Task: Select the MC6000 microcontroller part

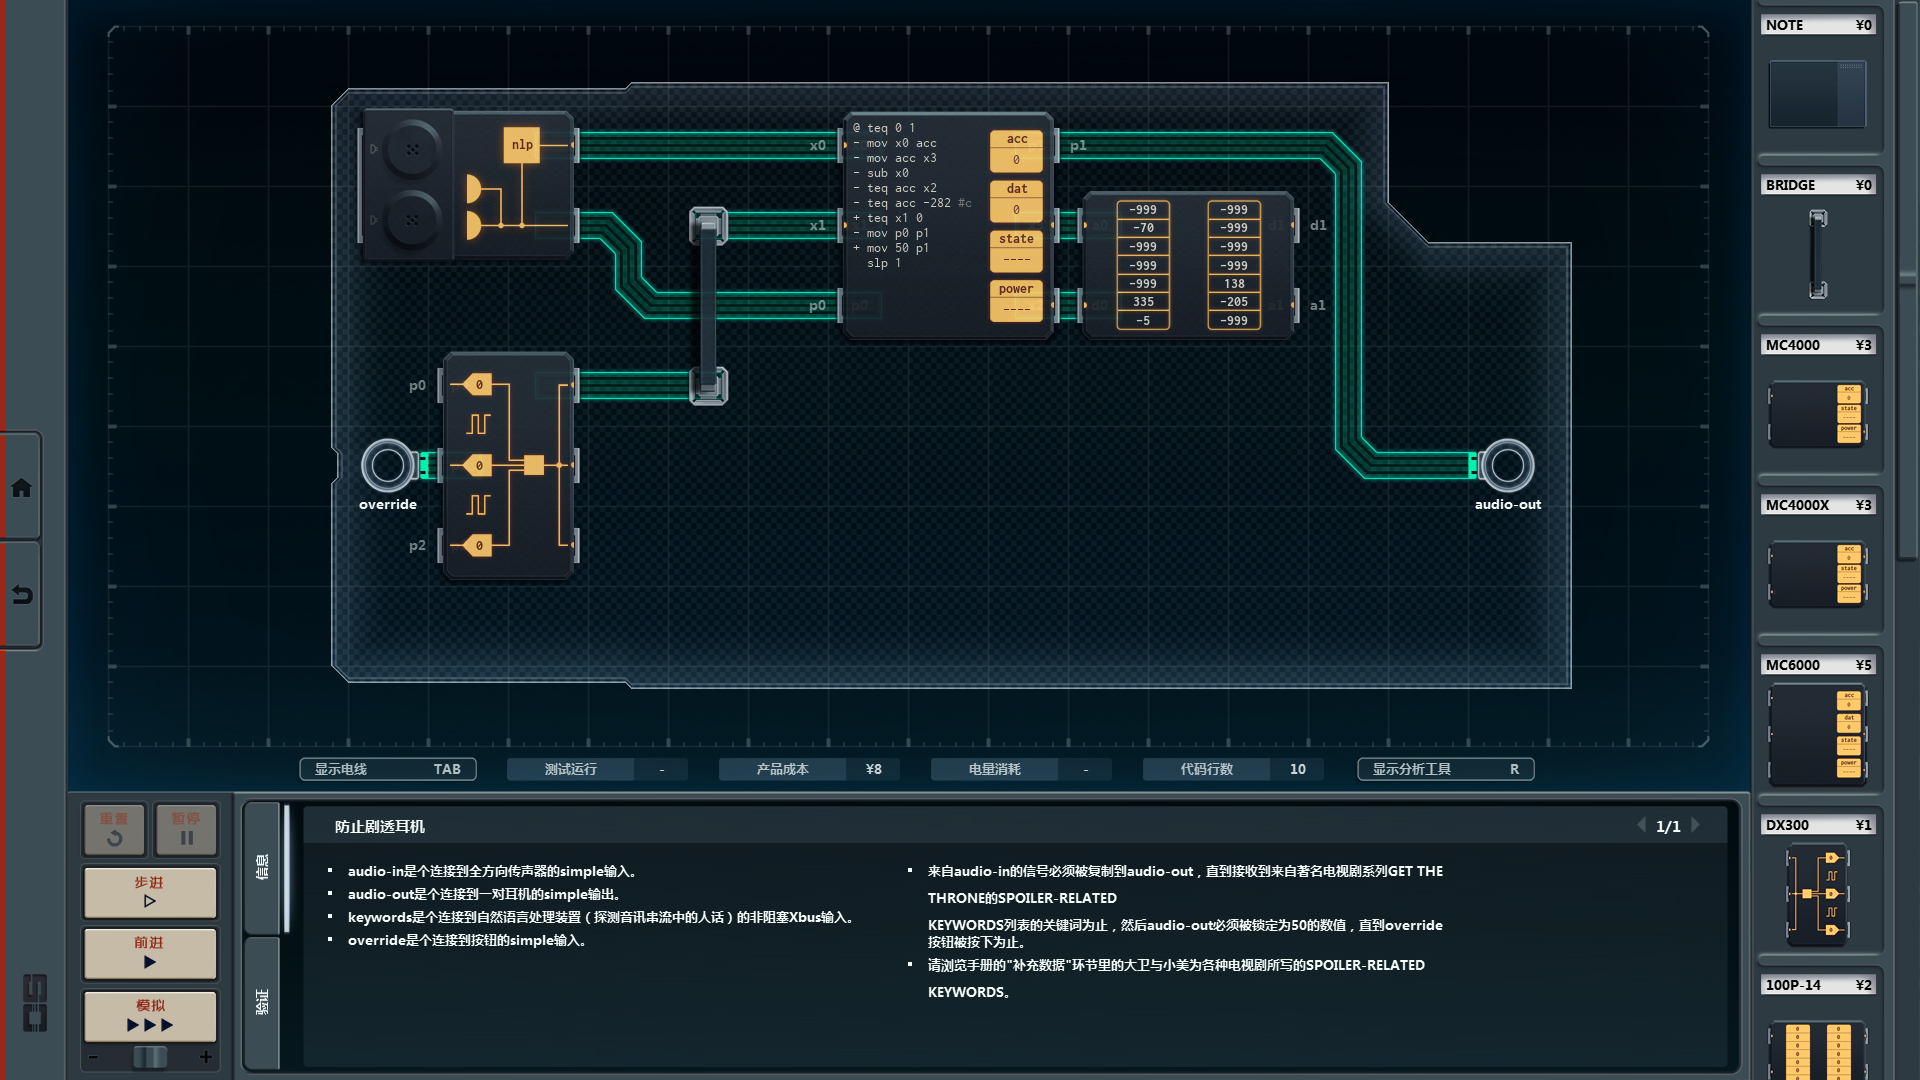Action: [x=1817, y=735]
